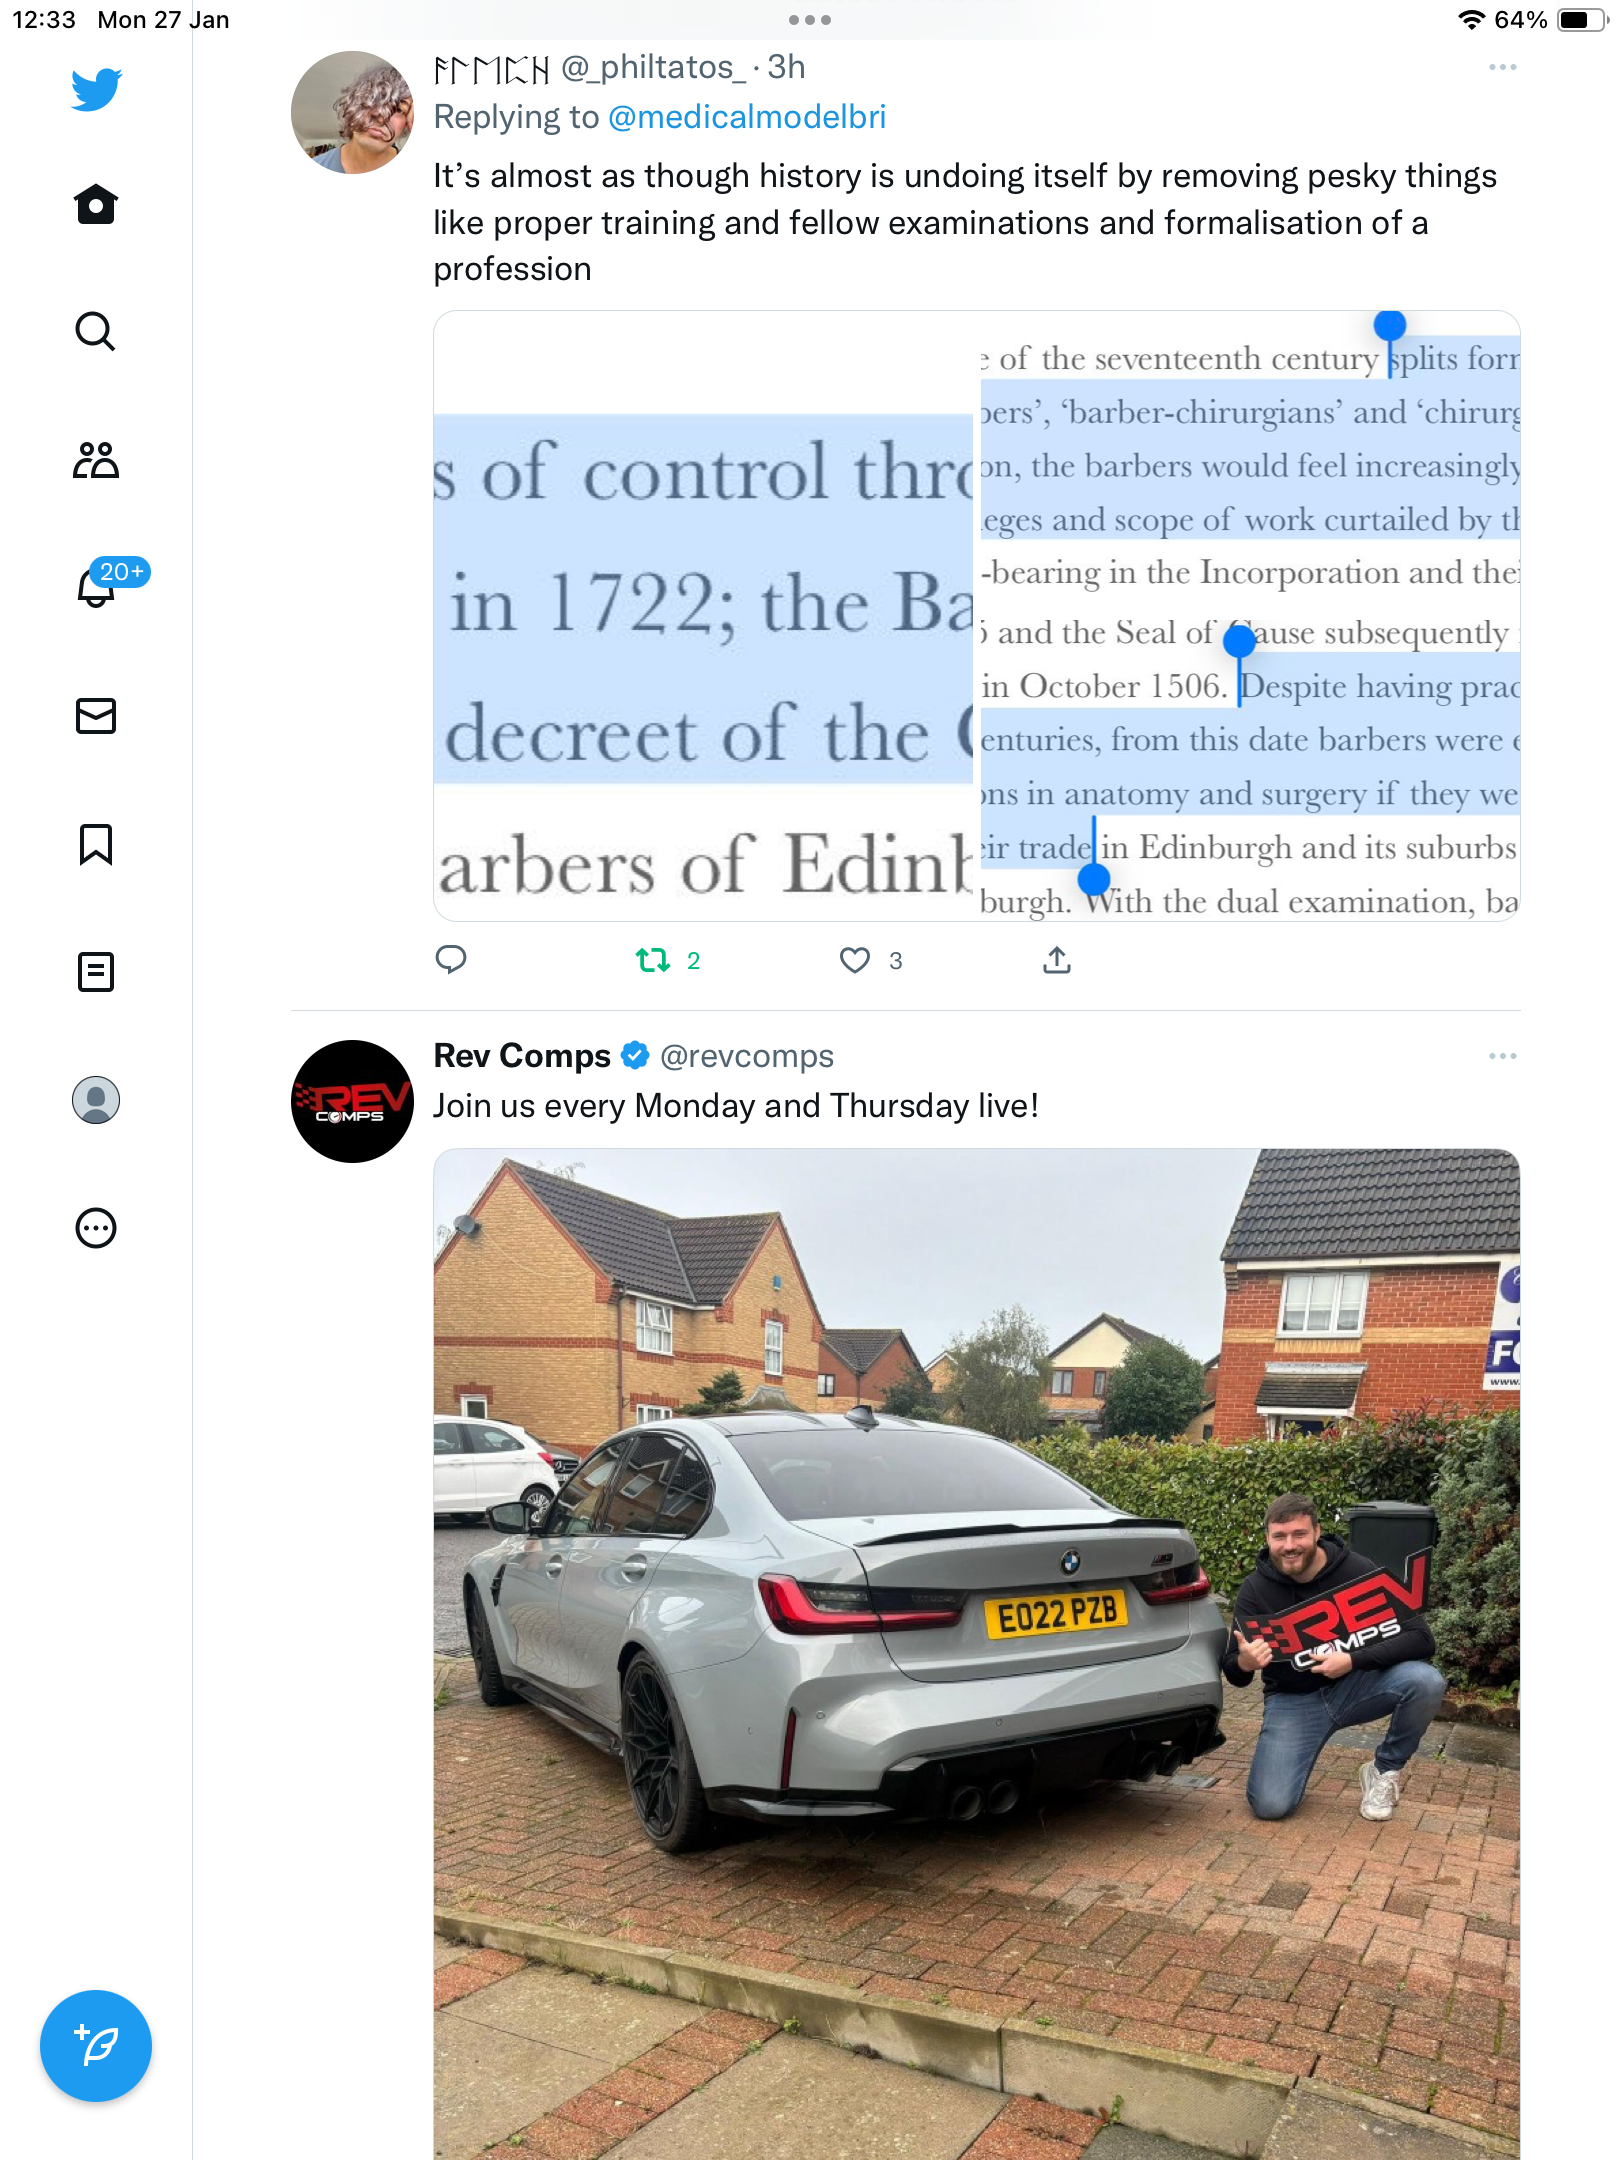Compose a new tweet with blue button
The image size is (1620, 2160).
[96, 2046]
